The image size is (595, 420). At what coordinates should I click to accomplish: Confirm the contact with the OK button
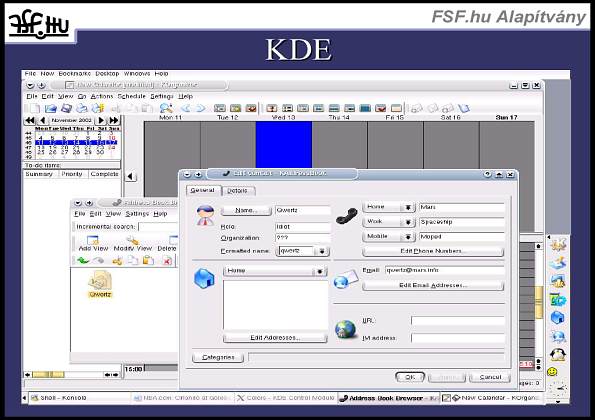(410, 377)
